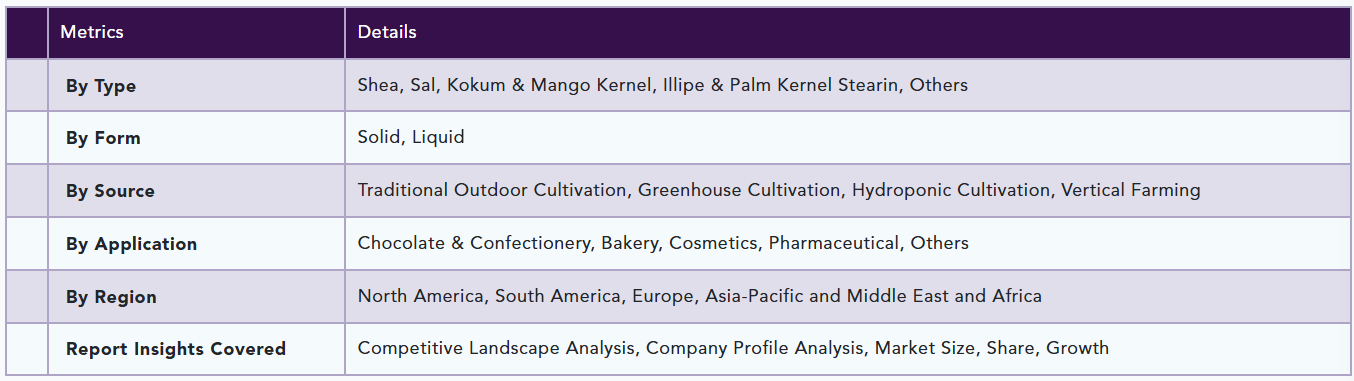Viewport: 1354px width, 381px height.
Task: Click the Pharmaceutical application text
Action: click(x=834, y=243)
